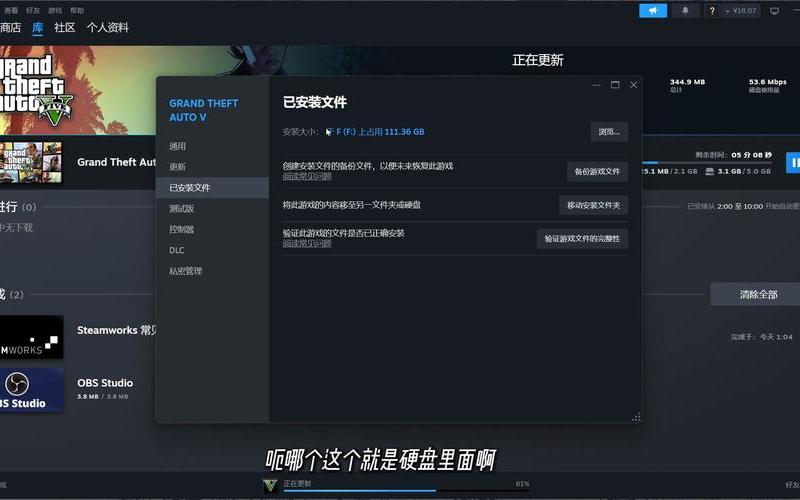Open the 好友 menu
Image resolution: width=800 pixels, height=500 pixels.
tap(33, 10)
